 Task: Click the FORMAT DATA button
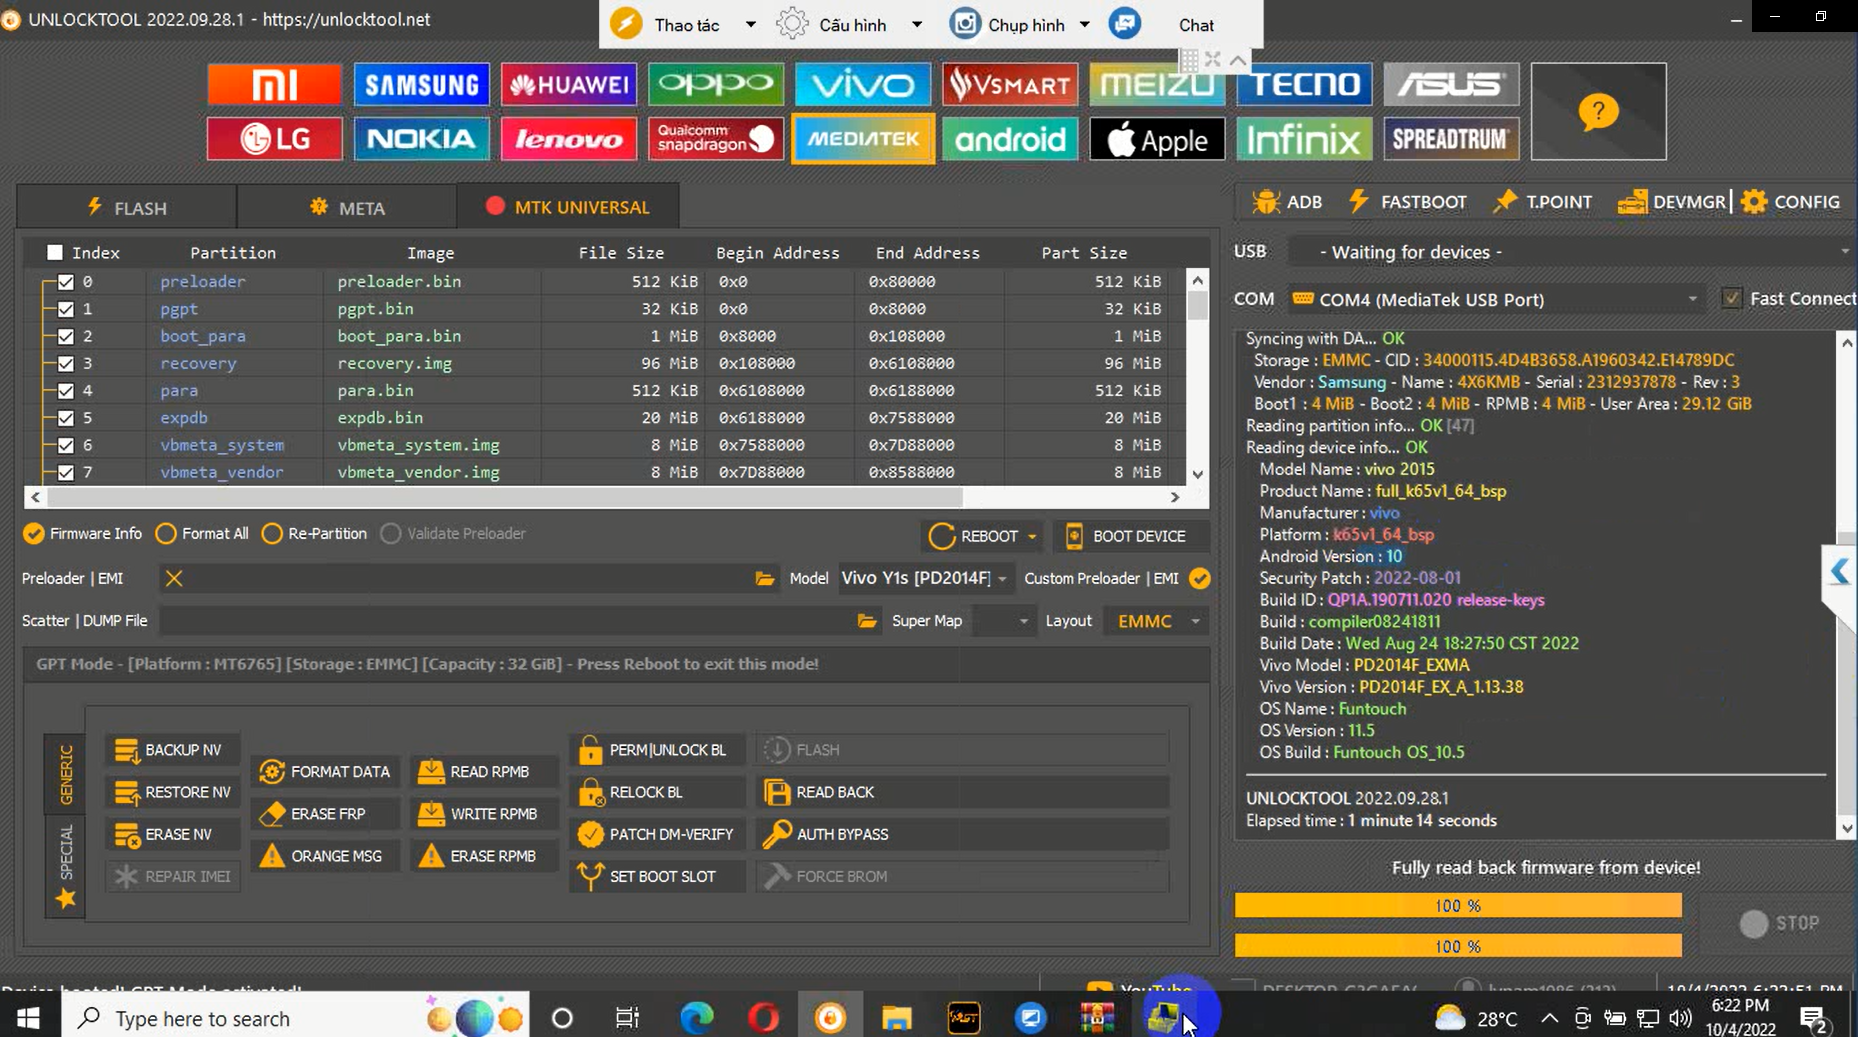(324, 772)
